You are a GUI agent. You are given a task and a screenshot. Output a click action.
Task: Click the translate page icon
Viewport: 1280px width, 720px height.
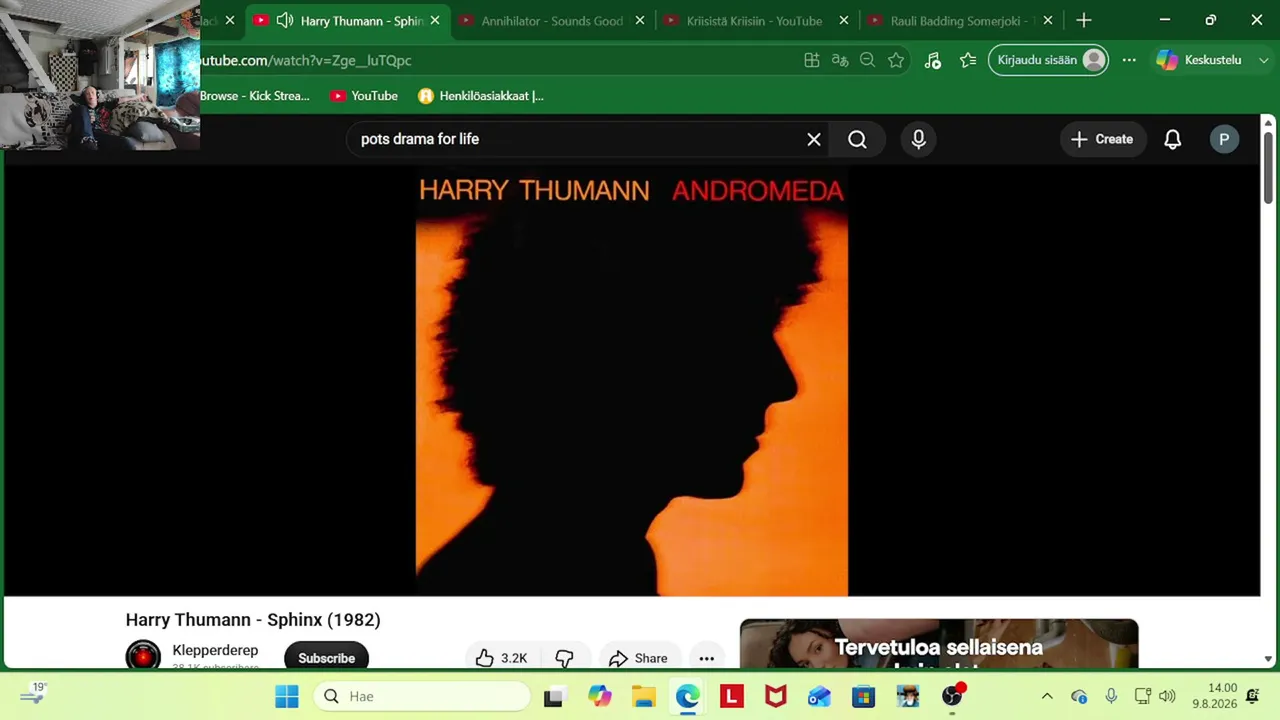[x=840, y=60]
